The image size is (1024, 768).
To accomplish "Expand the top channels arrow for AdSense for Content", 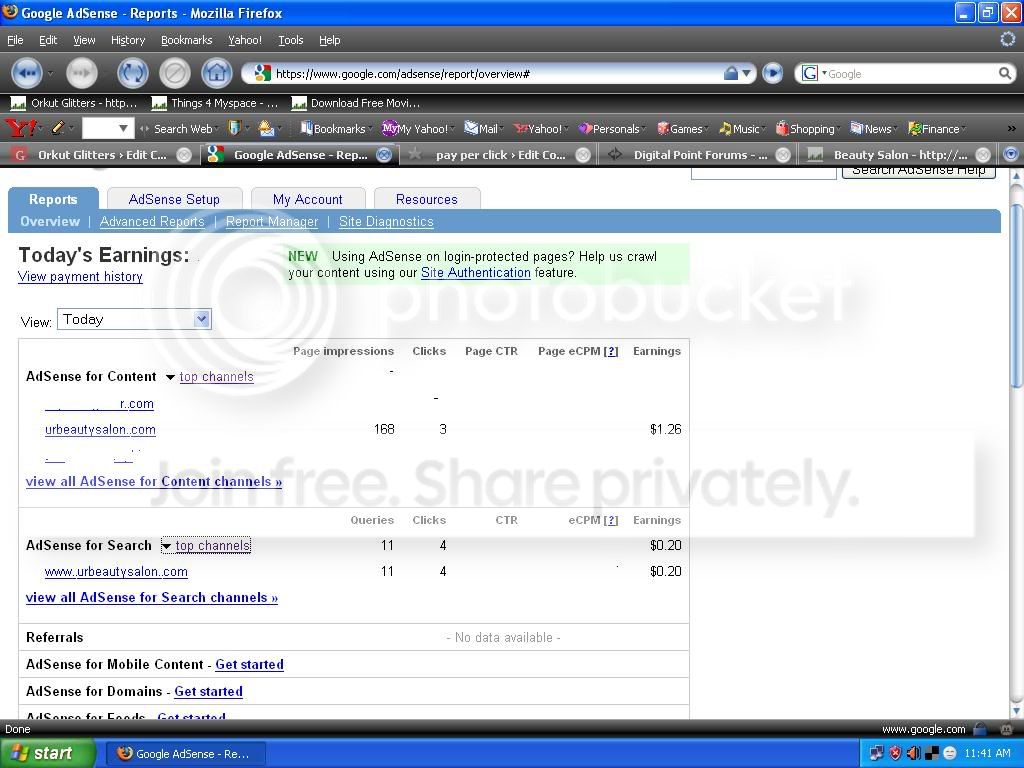I will pos(170,377).
